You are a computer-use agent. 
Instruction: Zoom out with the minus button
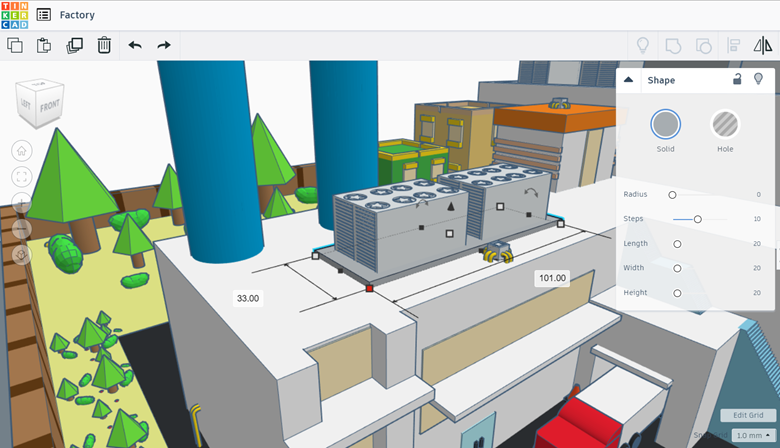click(21, 229)
